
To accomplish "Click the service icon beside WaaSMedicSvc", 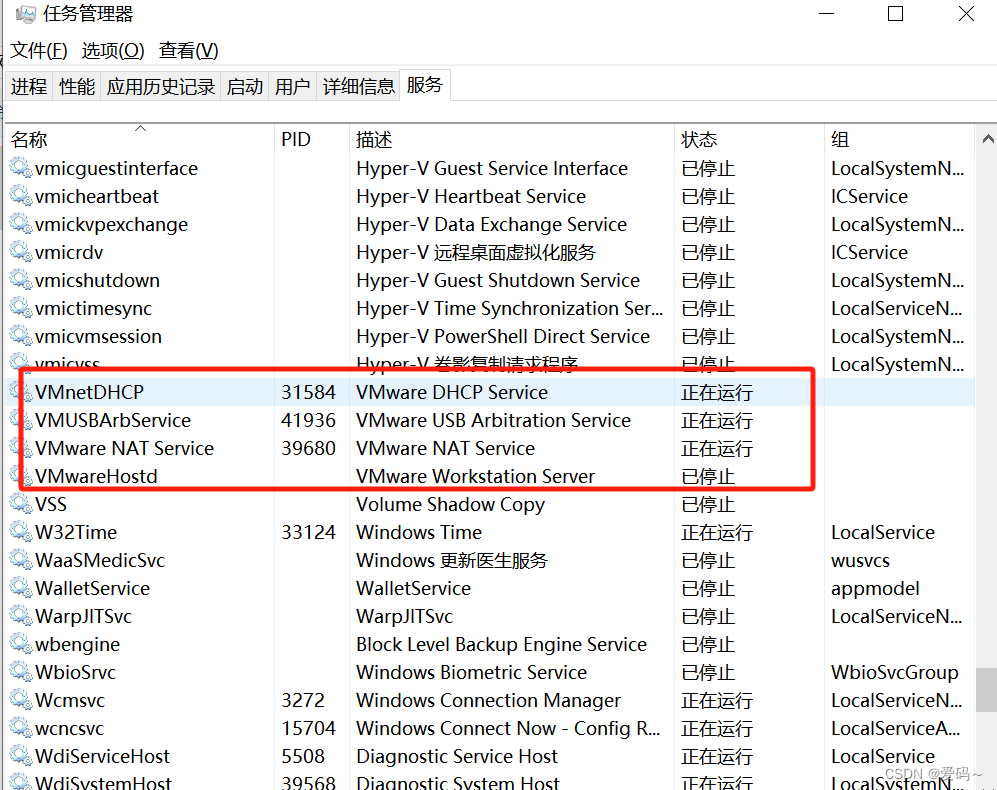I will pos(20,560).
